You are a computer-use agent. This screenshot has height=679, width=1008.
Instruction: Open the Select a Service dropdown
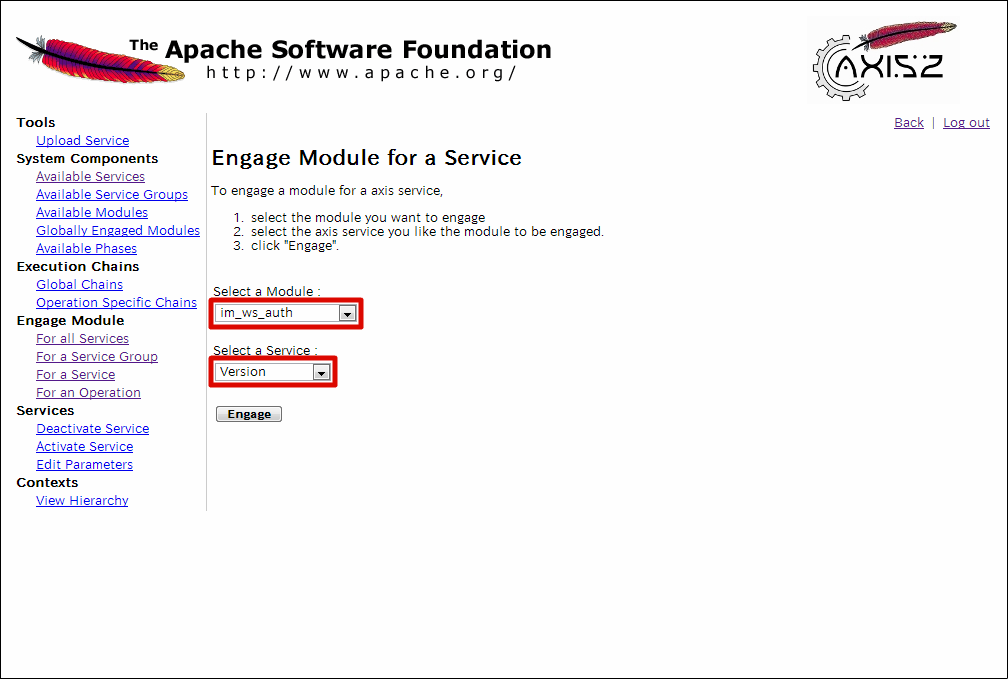[x=273, y=372]
